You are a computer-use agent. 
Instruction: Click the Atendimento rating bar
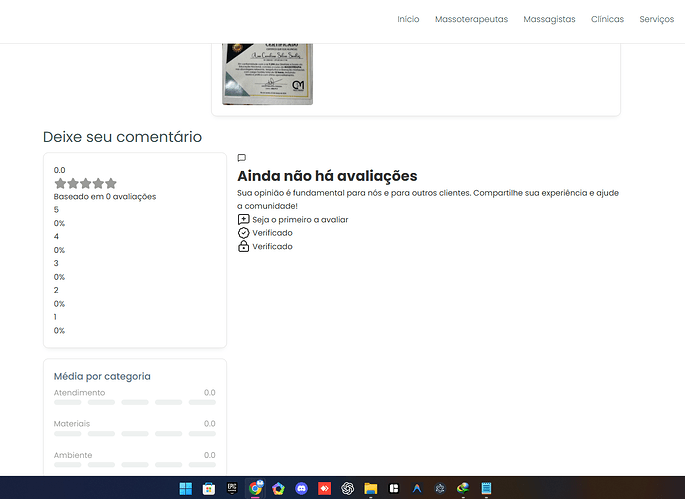134,402
